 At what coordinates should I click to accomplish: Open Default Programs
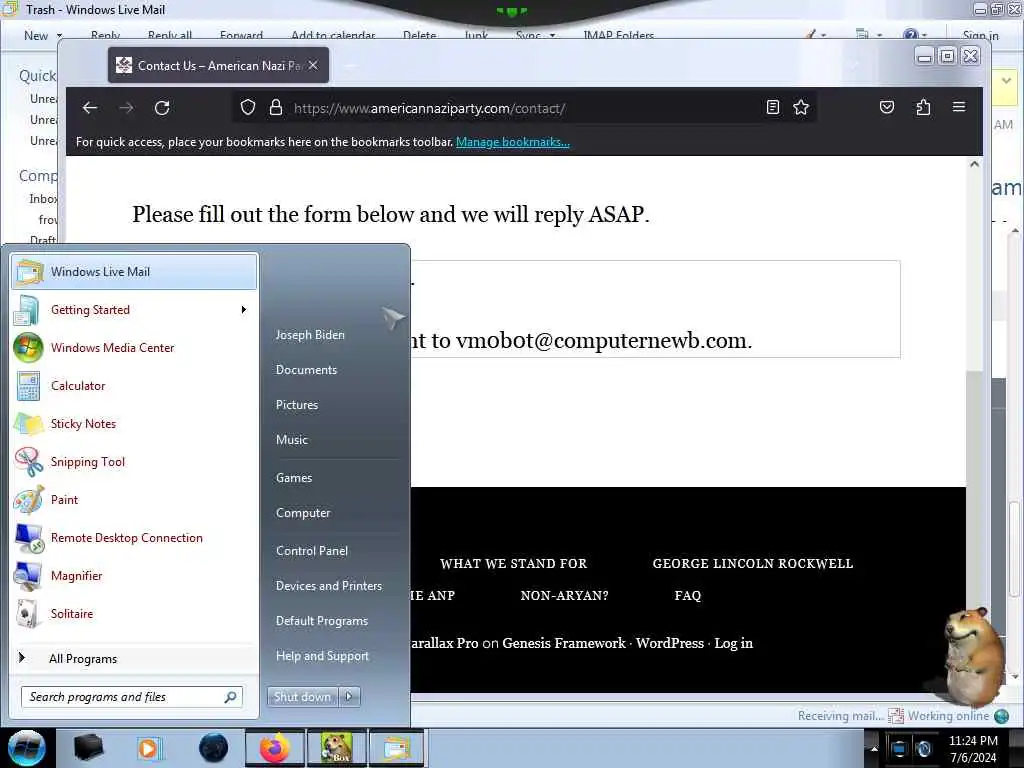322,621
